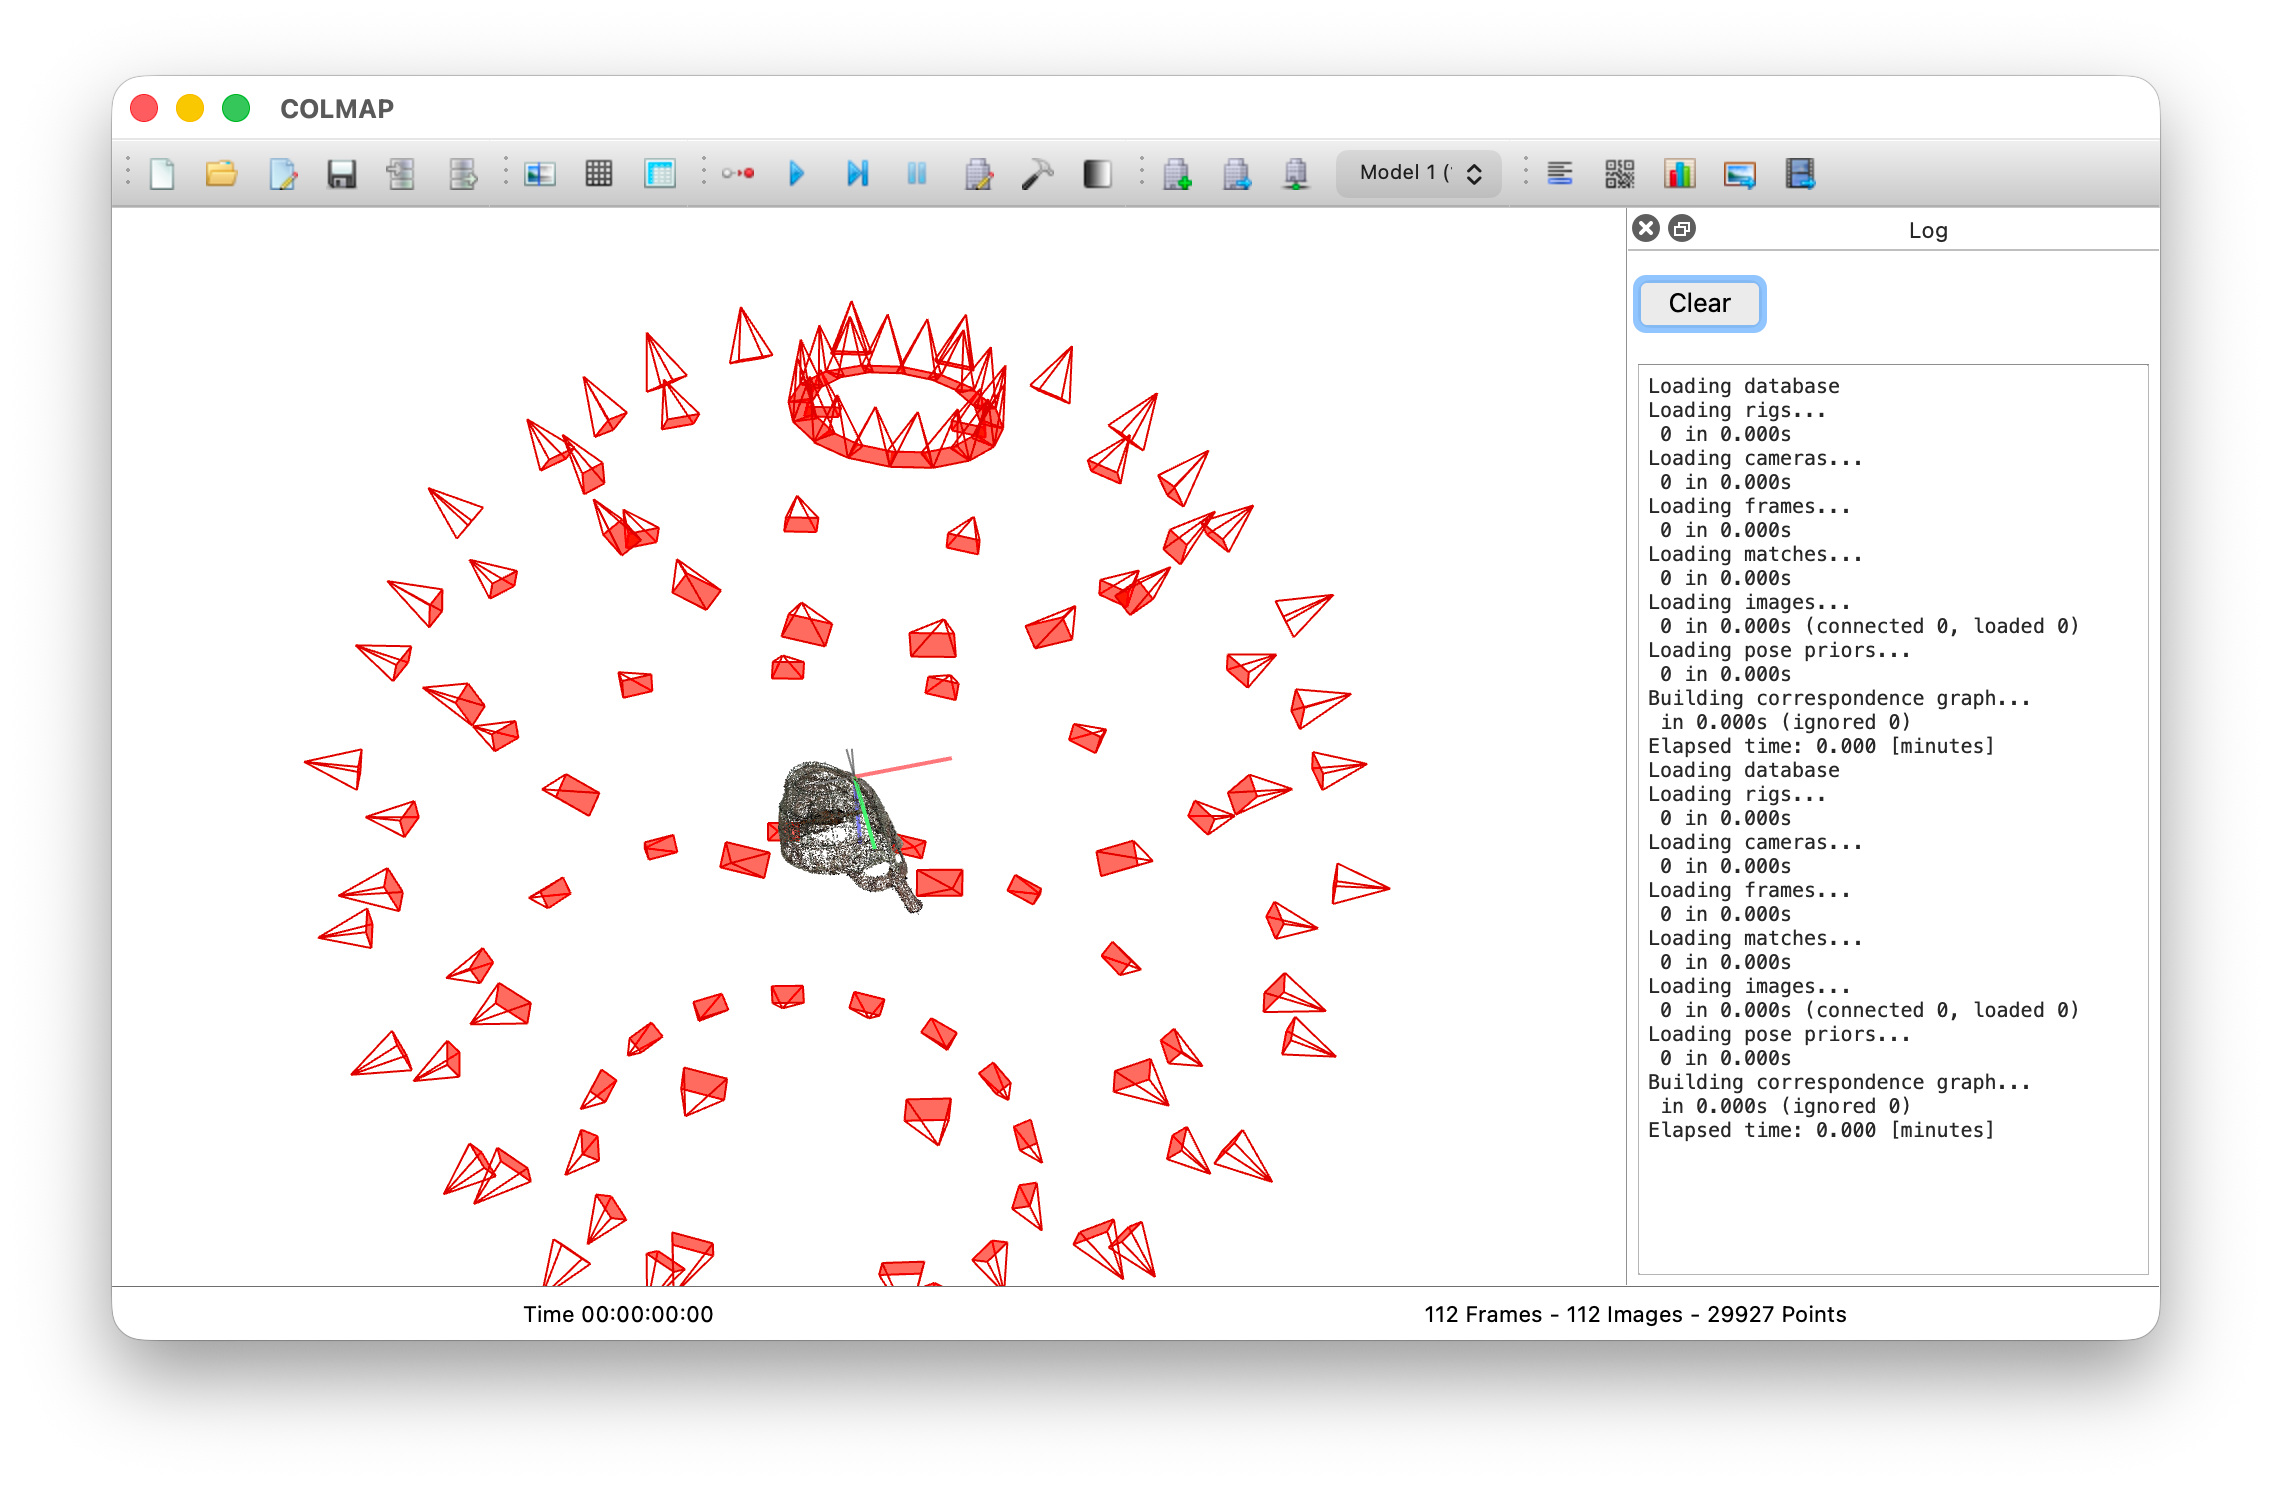The image size is (2272, 1488).
Task: Show the match matrix
Action: tap(1619, 173)
